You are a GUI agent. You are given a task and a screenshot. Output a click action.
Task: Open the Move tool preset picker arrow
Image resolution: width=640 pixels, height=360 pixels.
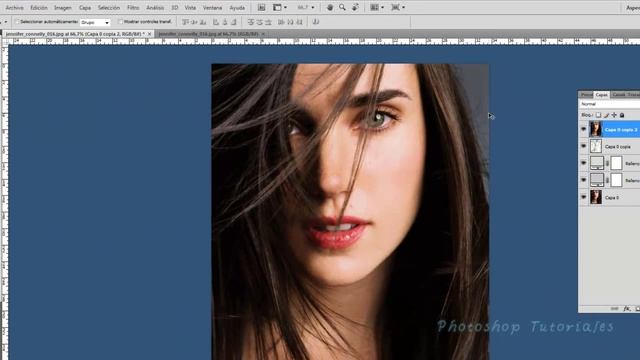coord(6,22)
